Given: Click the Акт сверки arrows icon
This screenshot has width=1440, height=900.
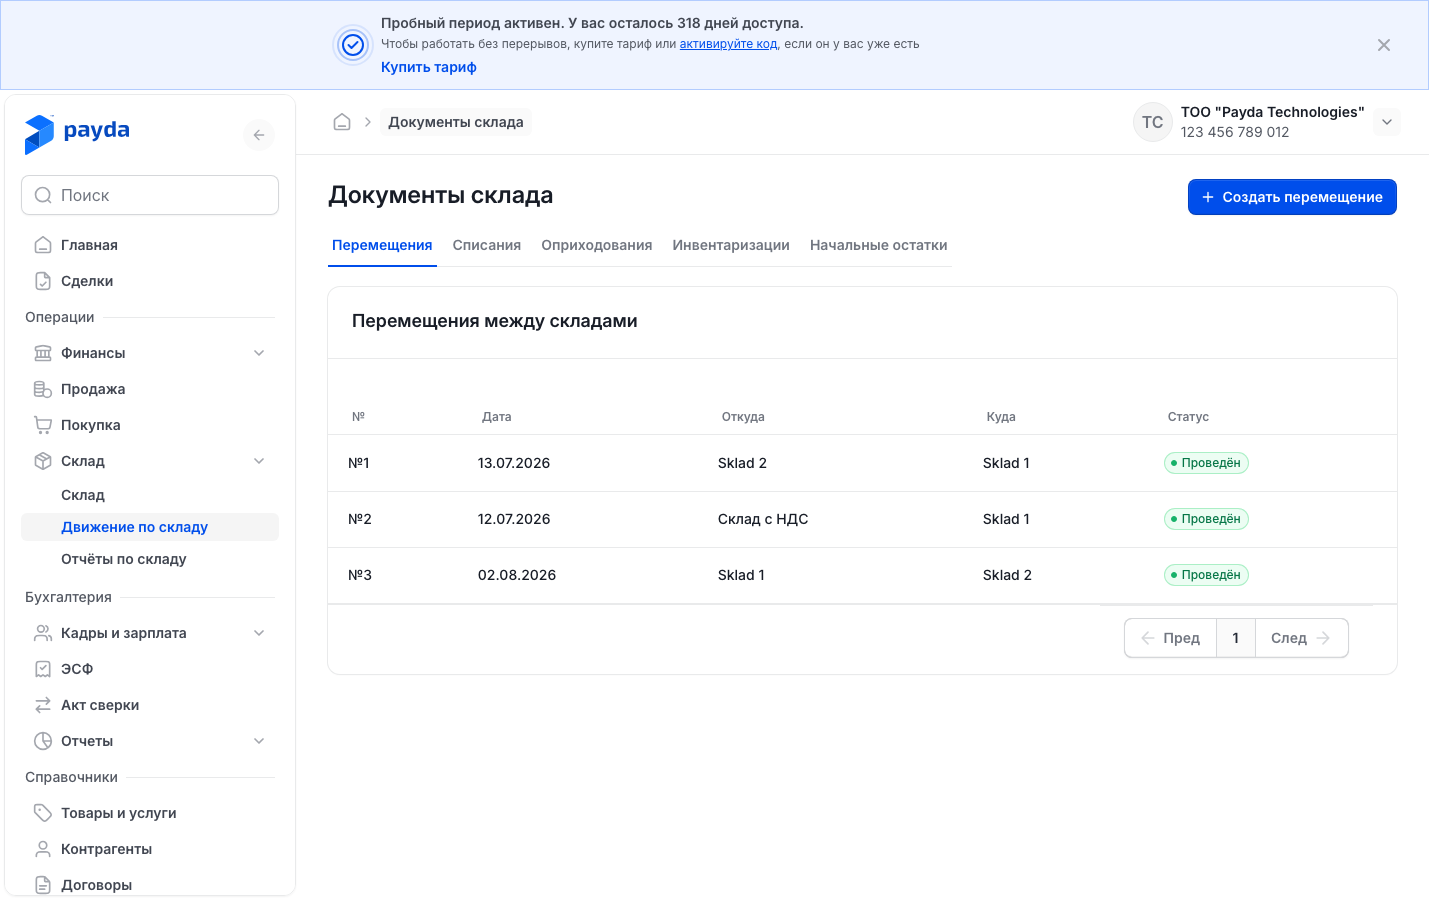Looking at the screenshot, I should [43, 705].
